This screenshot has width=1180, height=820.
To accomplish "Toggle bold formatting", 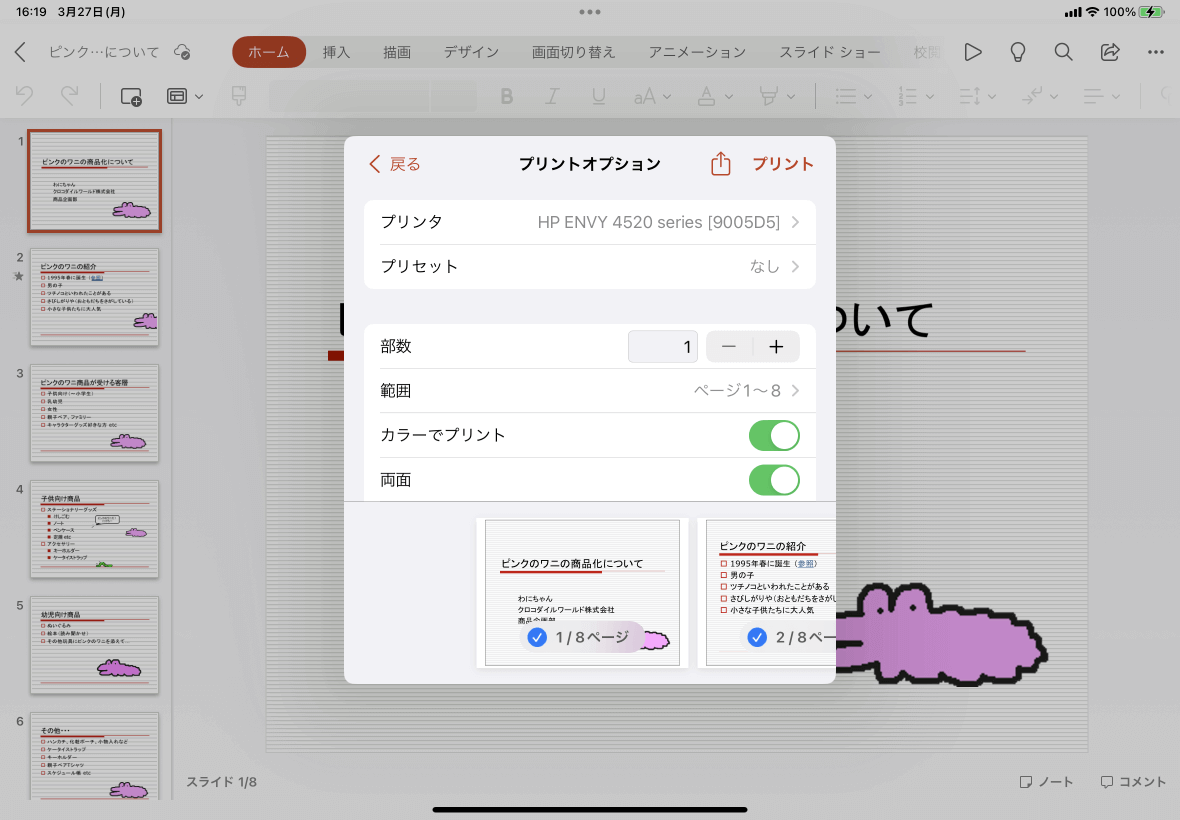I will 506,96.
